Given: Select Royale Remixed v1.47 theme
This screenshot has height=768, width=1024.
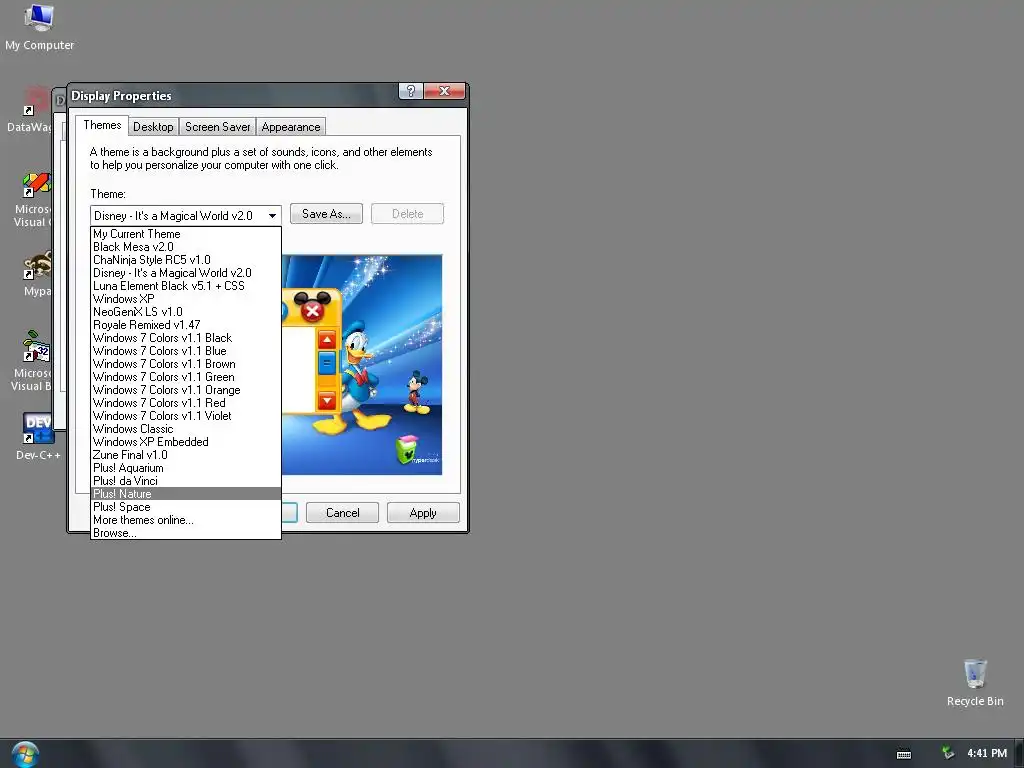Looking at the screenshot, I should click(x=185, y=325).
